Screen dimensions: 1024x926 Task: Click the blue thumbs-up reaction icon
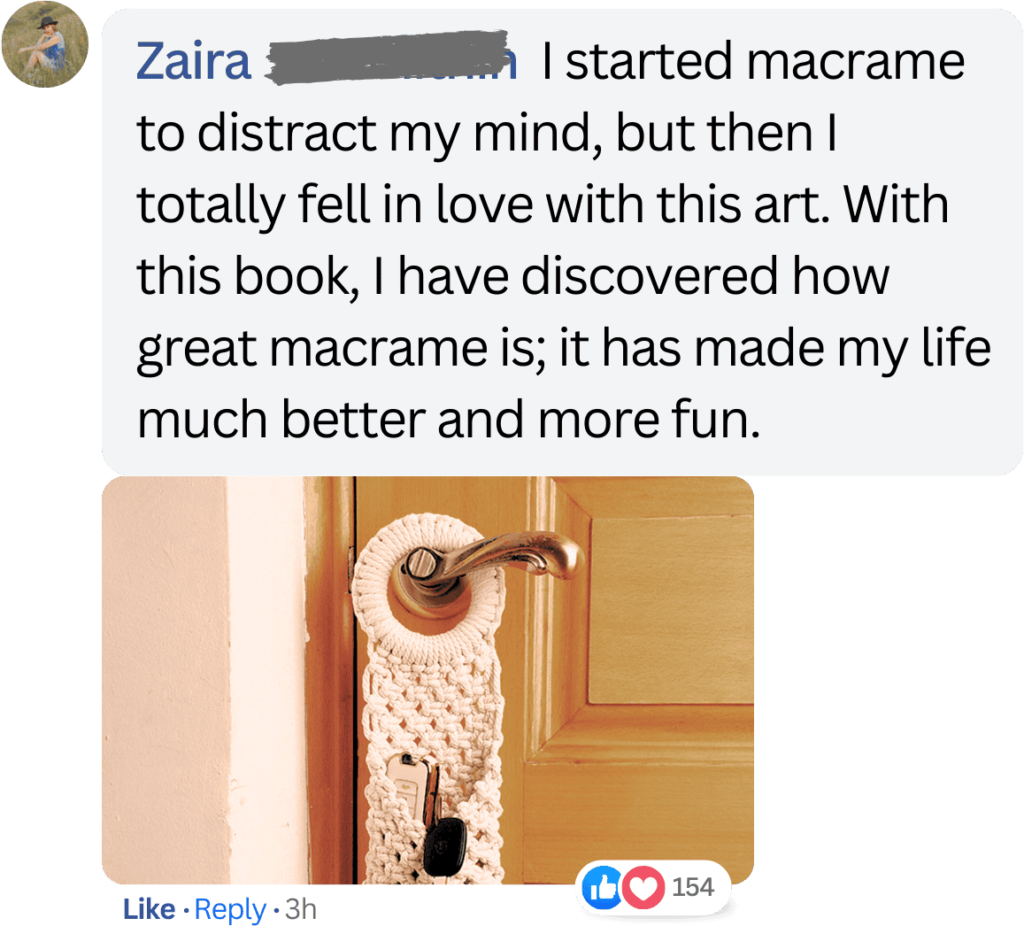(602, 887)
